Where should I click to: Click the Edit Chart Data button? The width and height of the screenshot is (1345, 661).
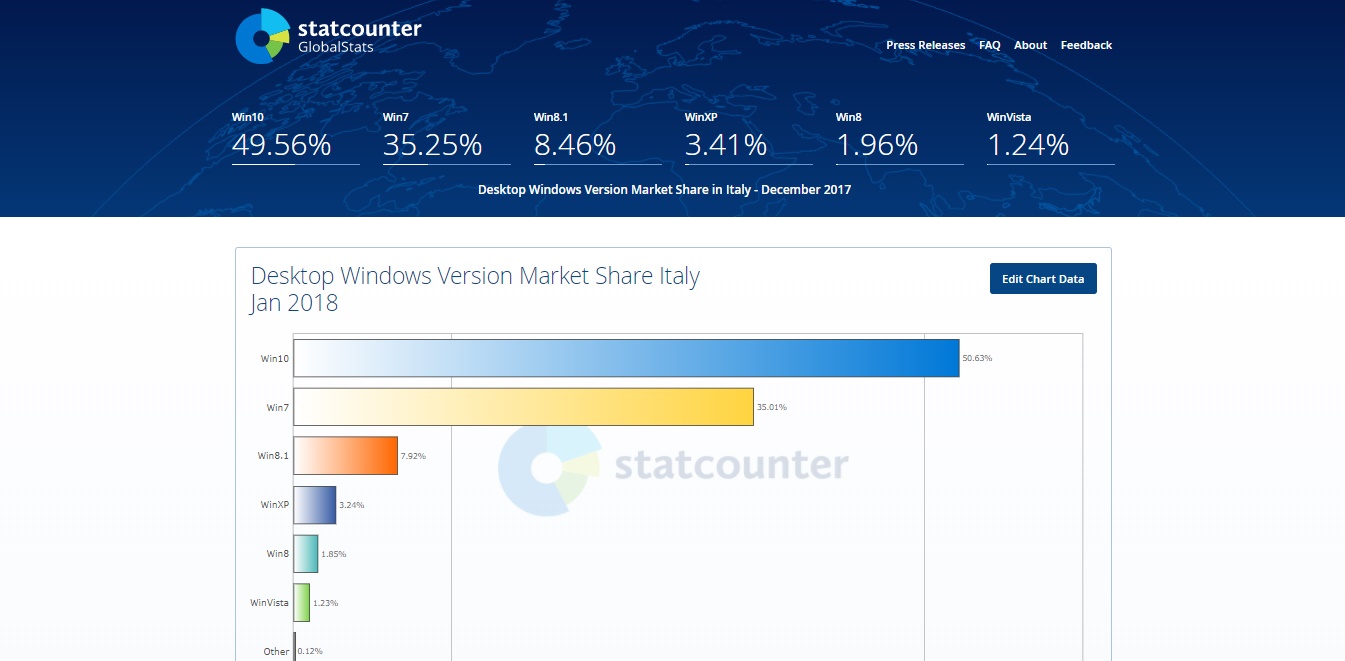(1043, 279)
